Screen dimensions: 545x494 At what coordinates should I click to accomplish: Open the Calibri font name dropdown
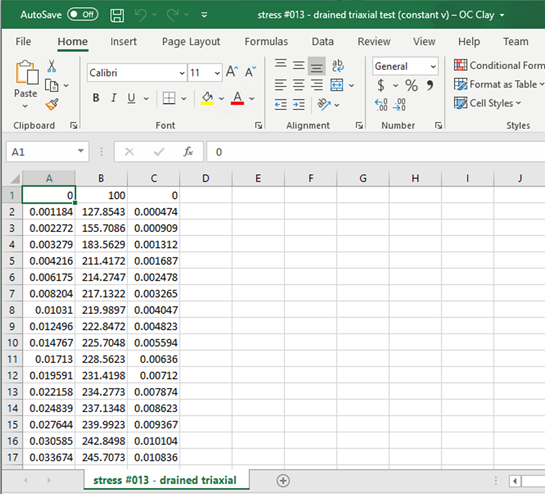(182, 73)
